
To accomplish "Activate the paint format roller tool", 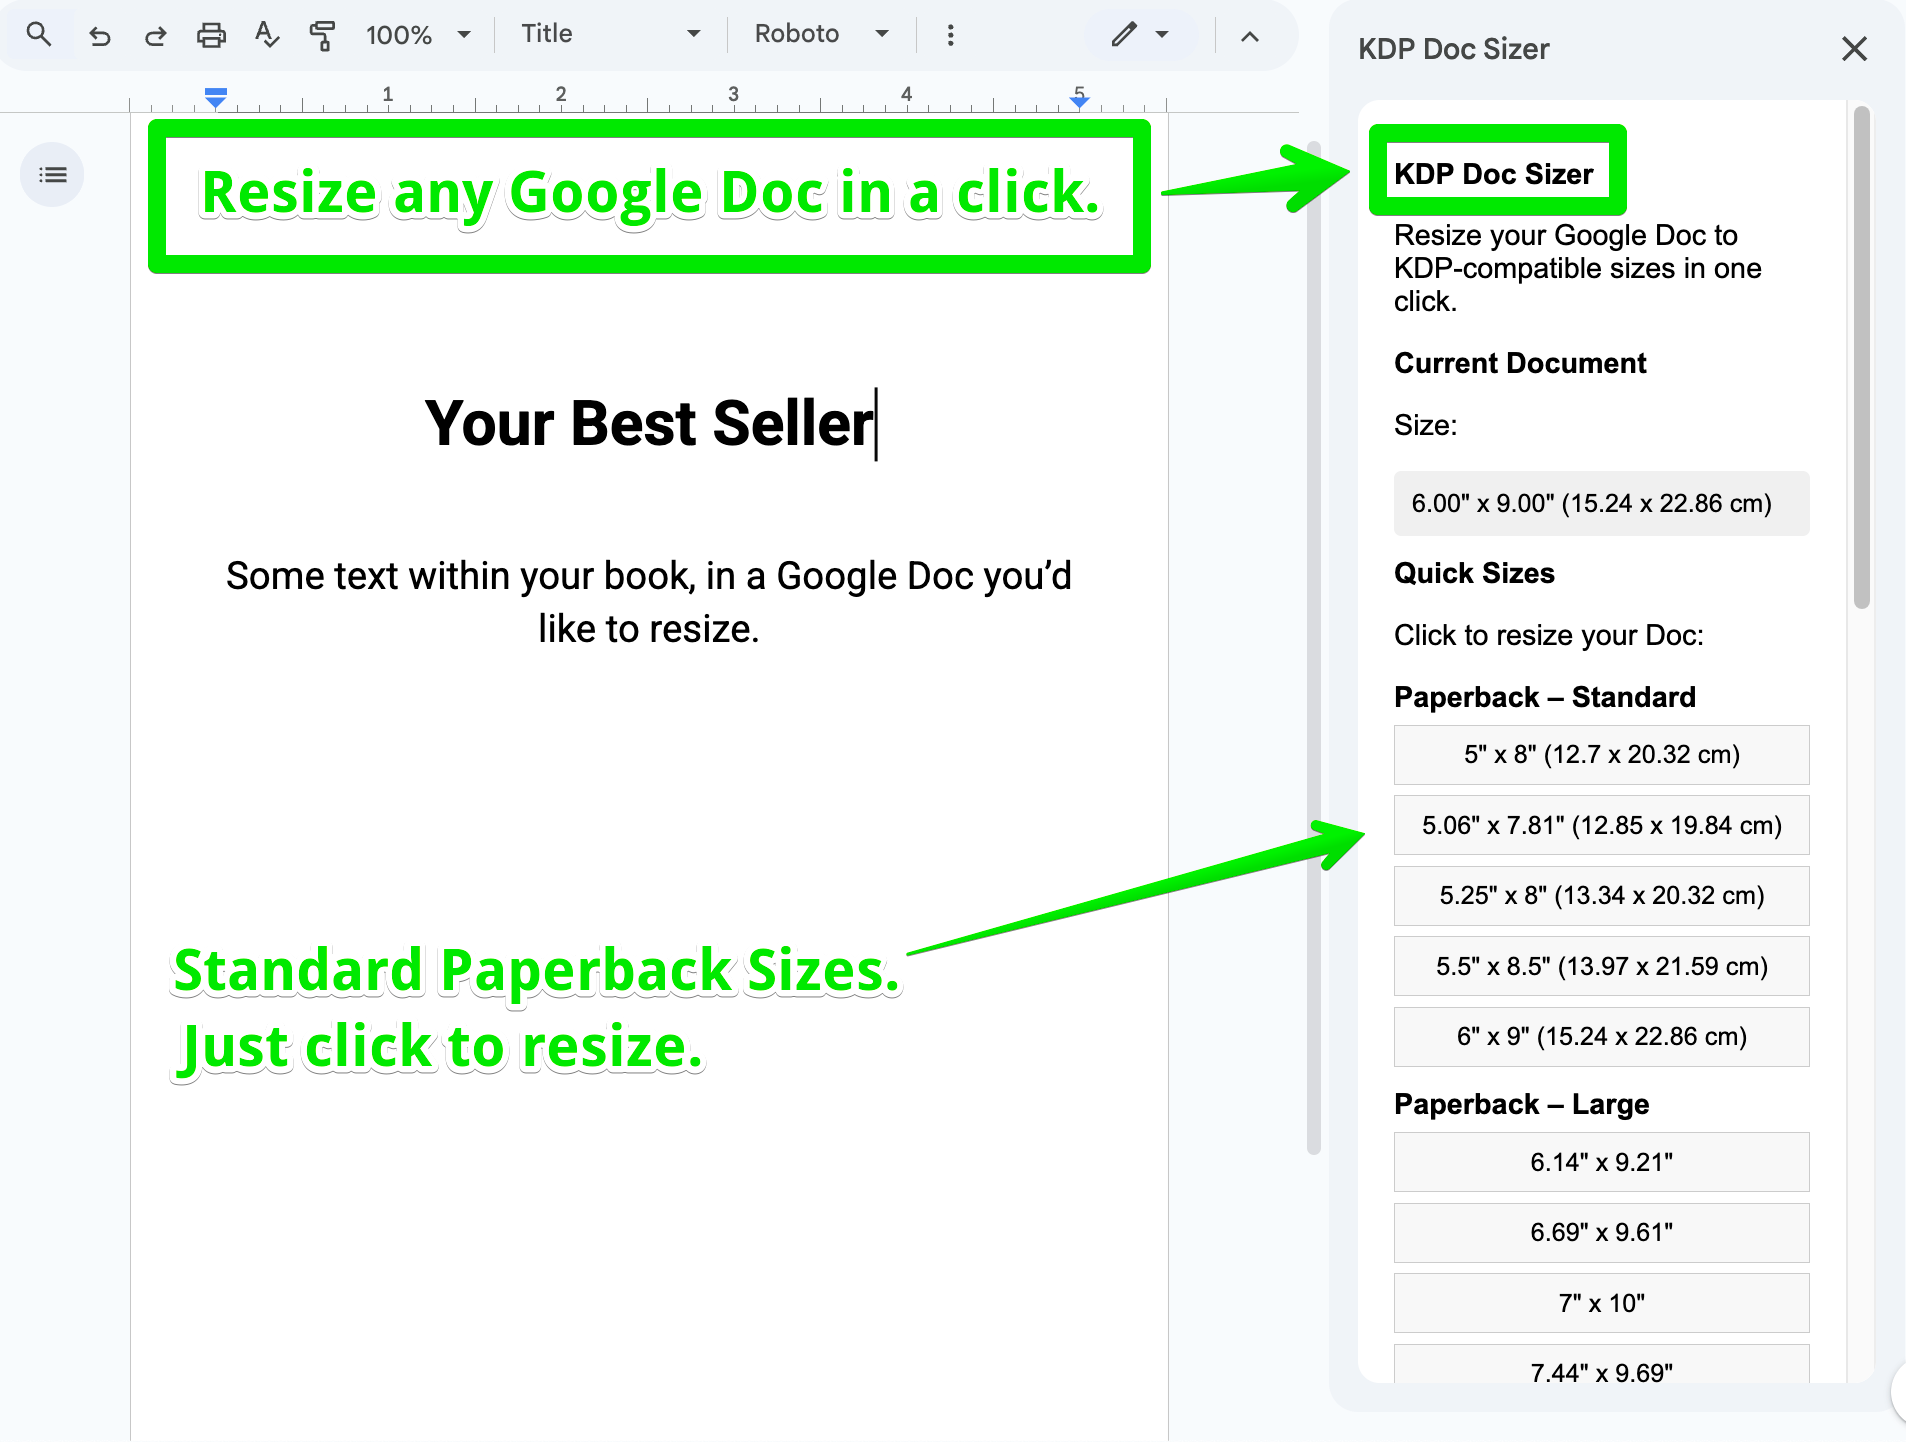I will coord(321,36).
